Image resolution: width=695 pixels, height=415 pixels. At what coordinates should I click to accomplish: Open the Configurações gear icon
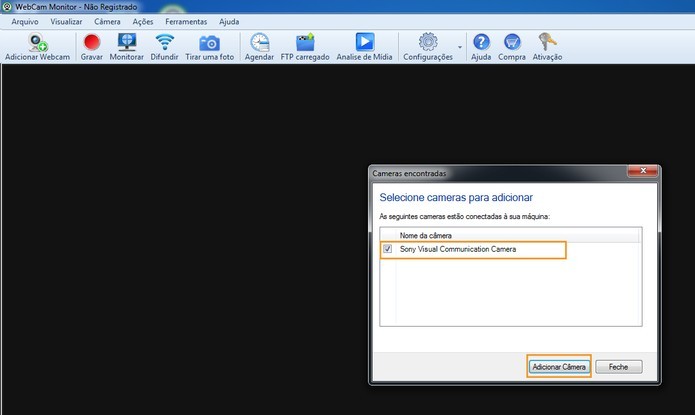tap(428, 44)
